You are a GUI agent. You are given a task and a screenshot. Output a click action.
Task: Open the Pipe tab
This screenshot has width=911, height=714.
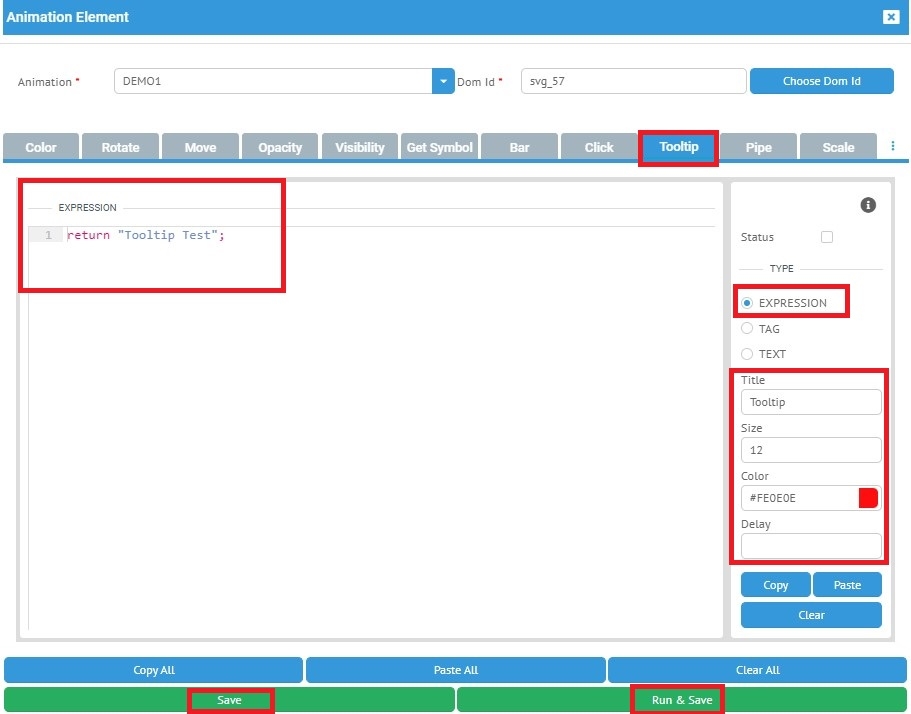coord(758,147)
